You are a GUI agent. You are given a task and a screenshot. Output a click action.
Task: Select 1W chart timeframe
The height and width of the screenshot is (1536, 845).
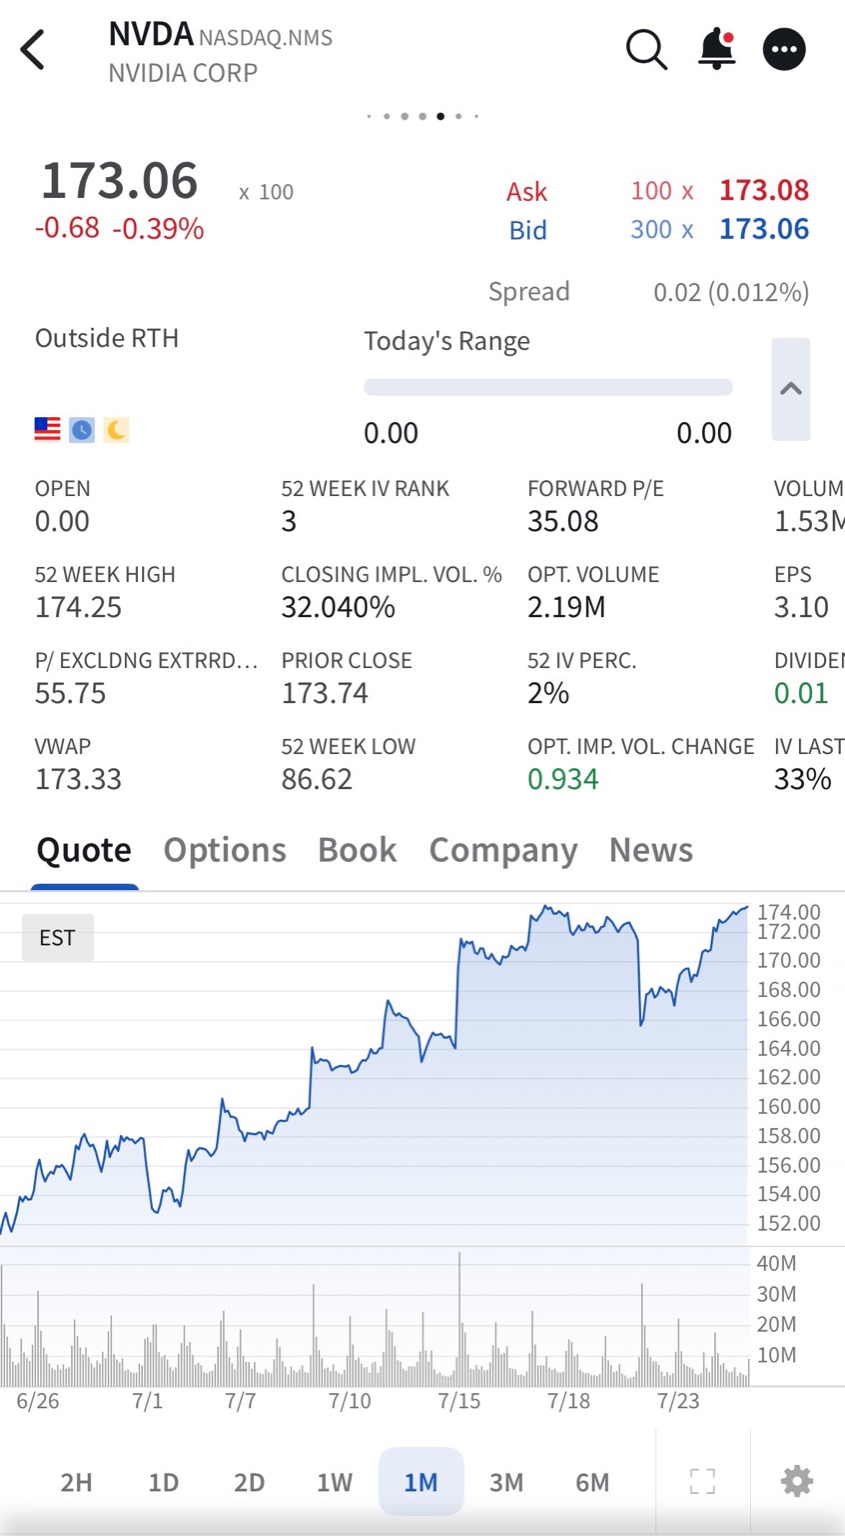pyautogui.click(x=335, y=1482)
